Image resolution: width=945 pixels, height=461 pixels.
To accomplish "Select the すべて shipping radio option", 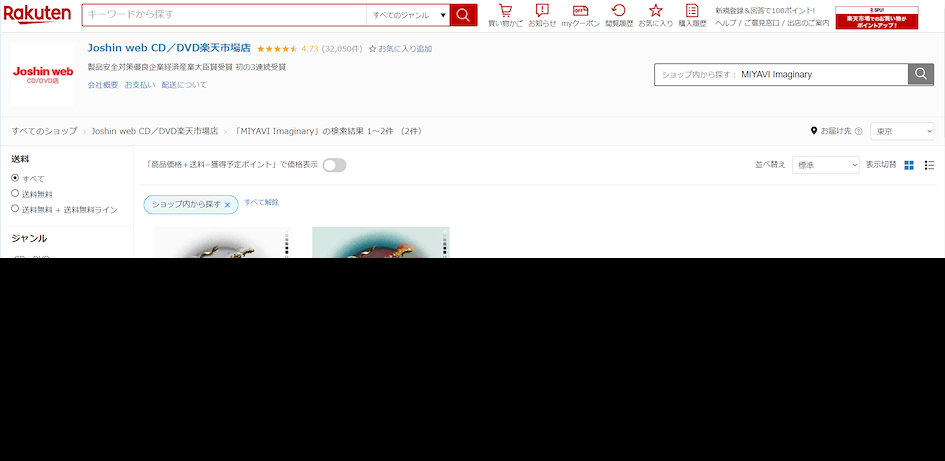I will point(15,178).
